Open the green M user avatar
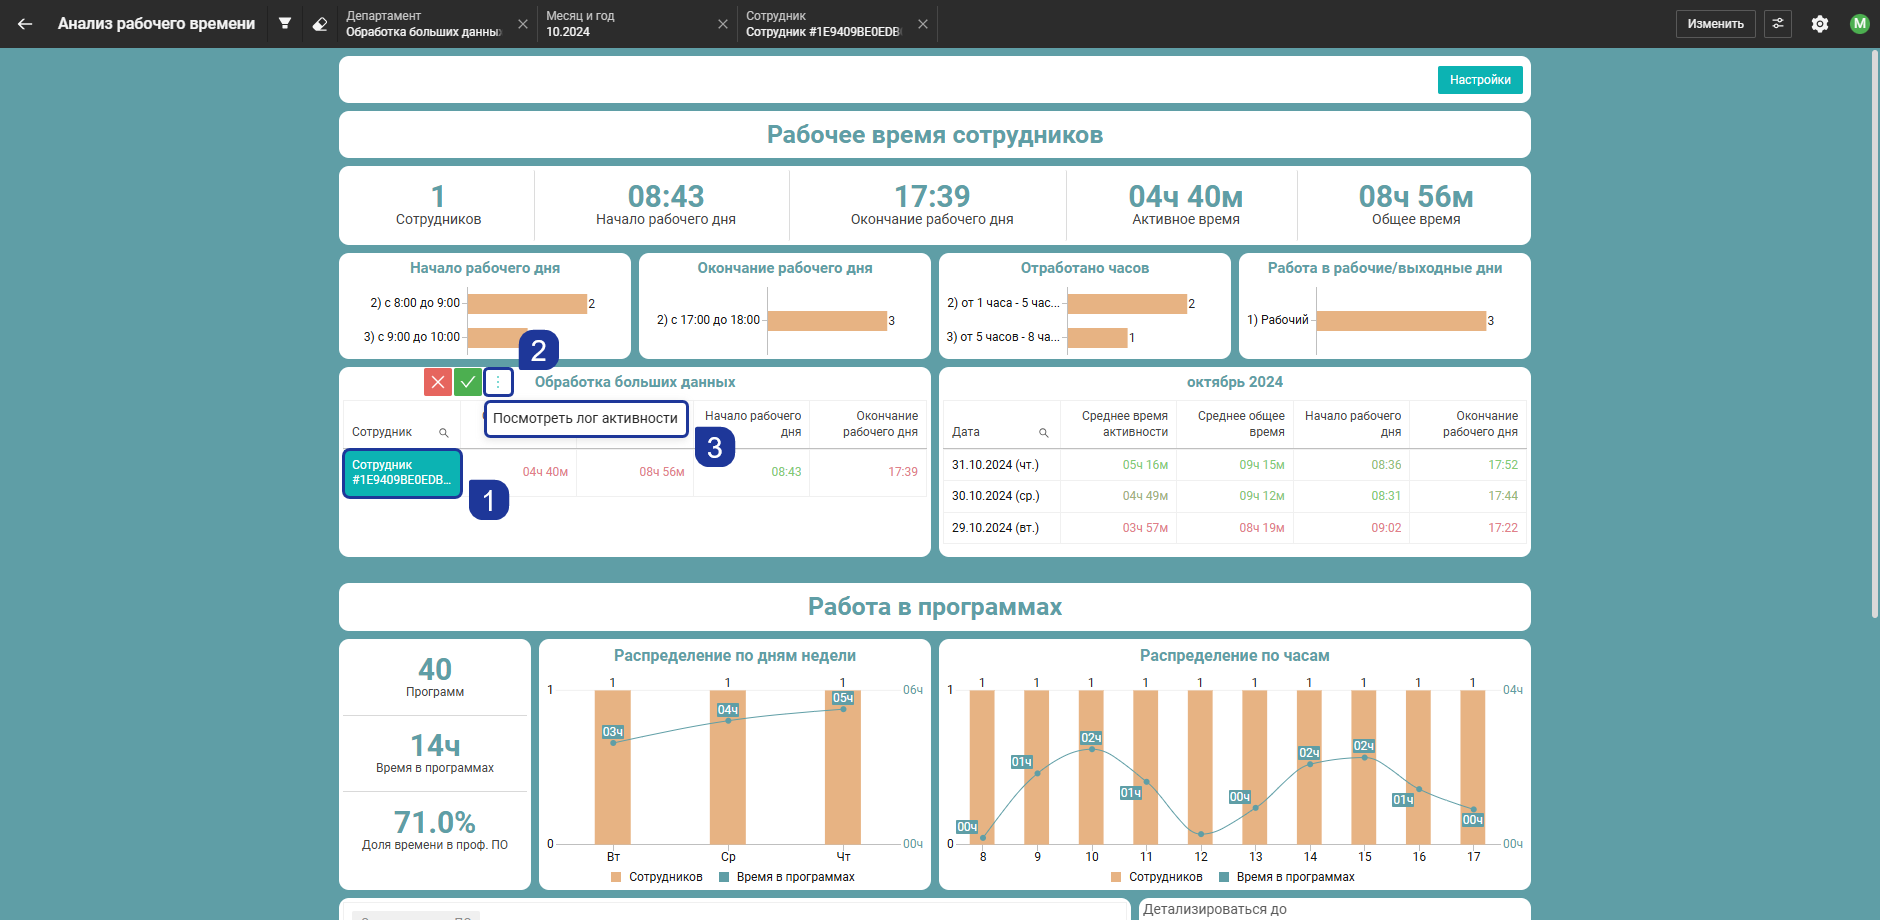Screen dimensions: 1880x920 [x=1859, y=24]
